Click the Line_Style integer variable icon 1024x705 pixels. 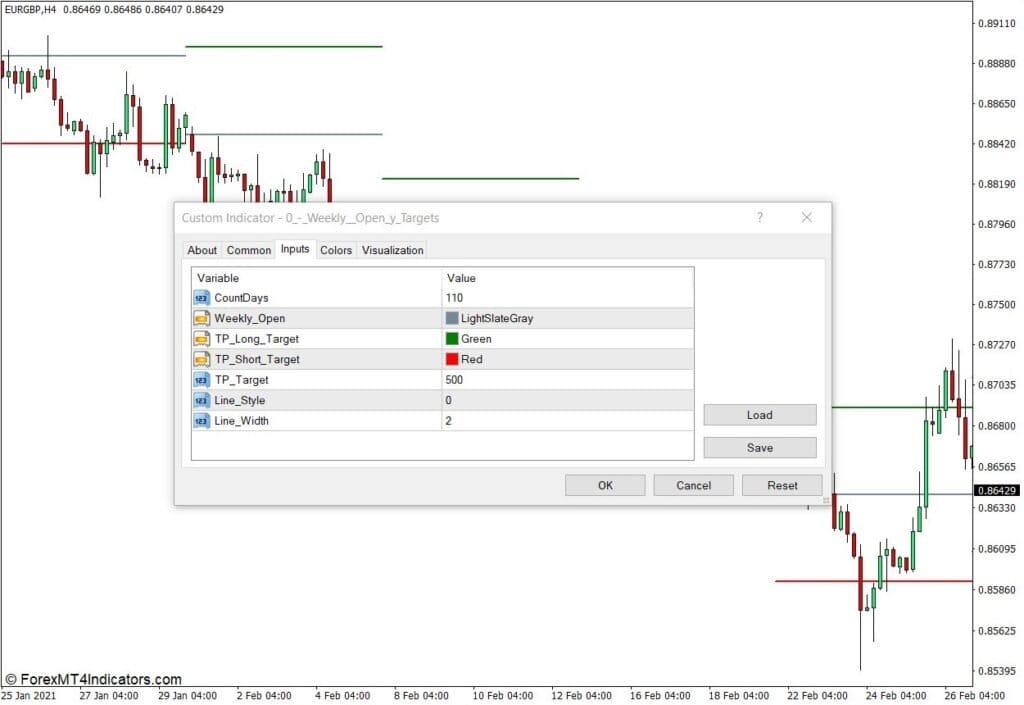202,400
